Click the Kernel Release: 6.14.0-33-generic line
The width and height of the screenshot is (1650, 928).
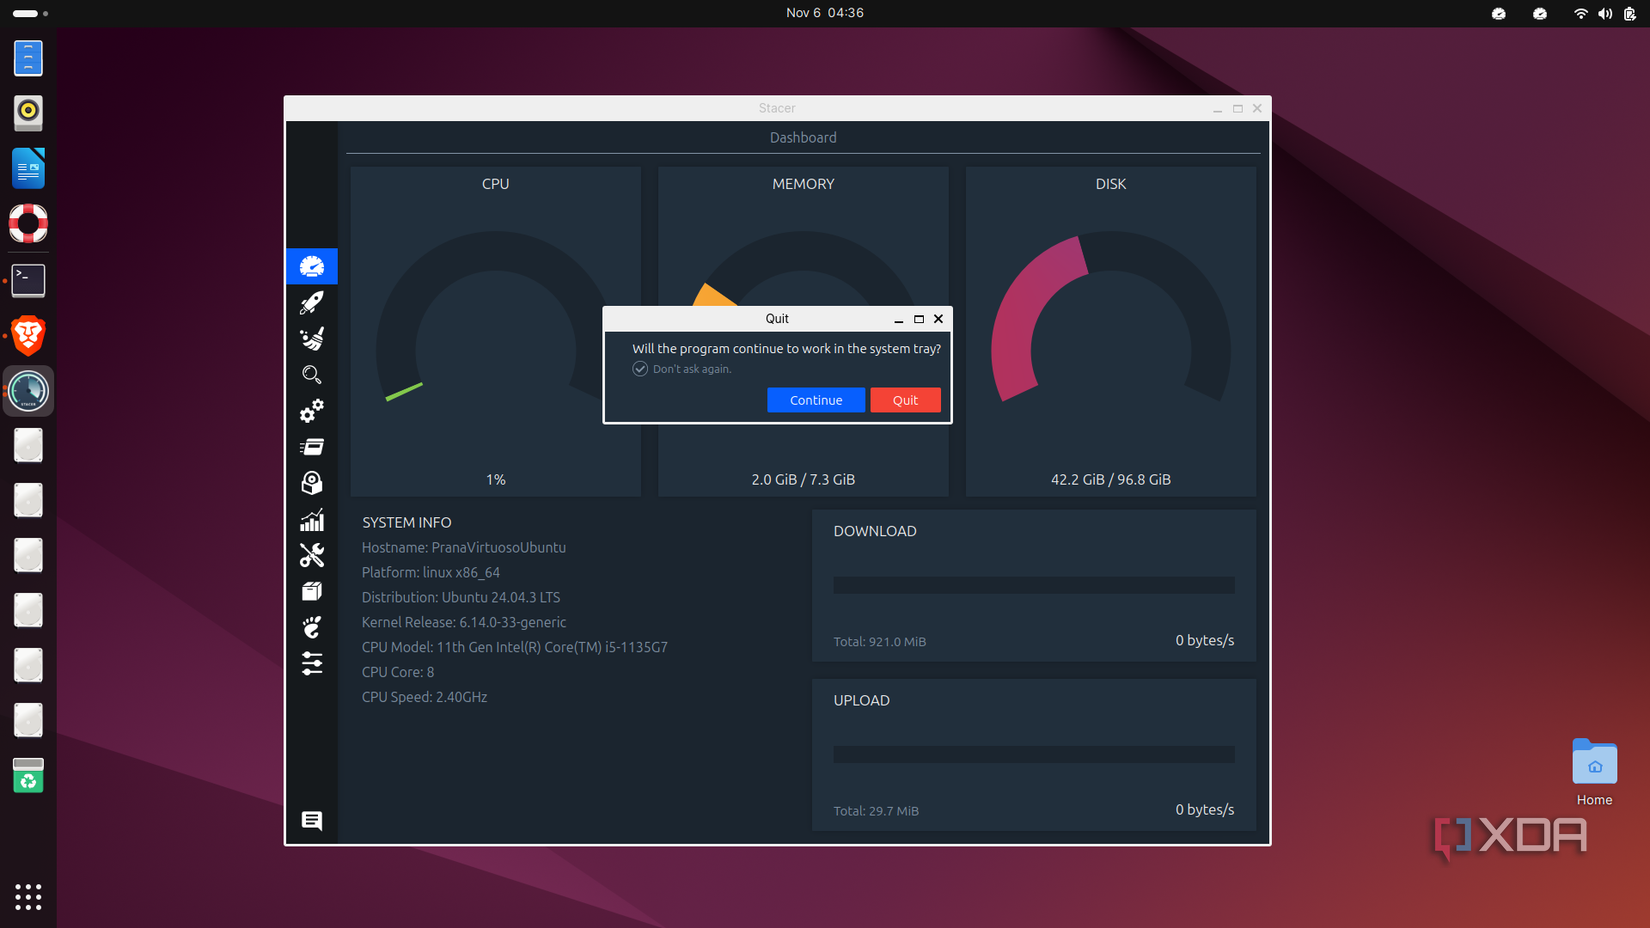[464, 622]
